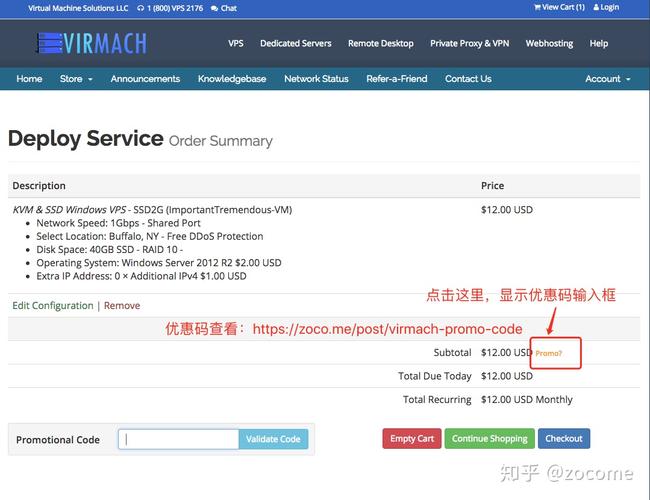Screen dimensions: 650x500
Task: Click the Virtual Machine Solutions LLC text
Action: coord(78,8)
